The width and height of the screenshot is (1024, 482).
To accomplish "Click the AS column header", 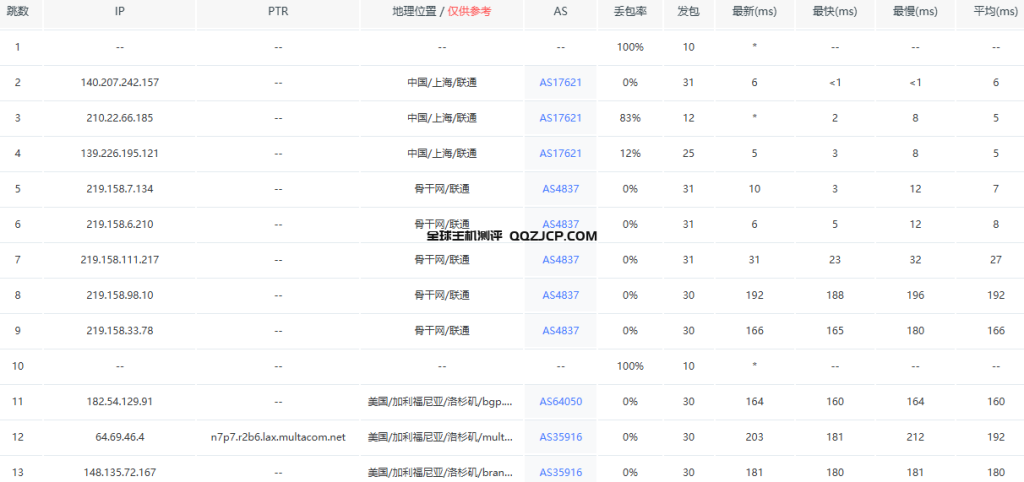I will coord(560,12).
